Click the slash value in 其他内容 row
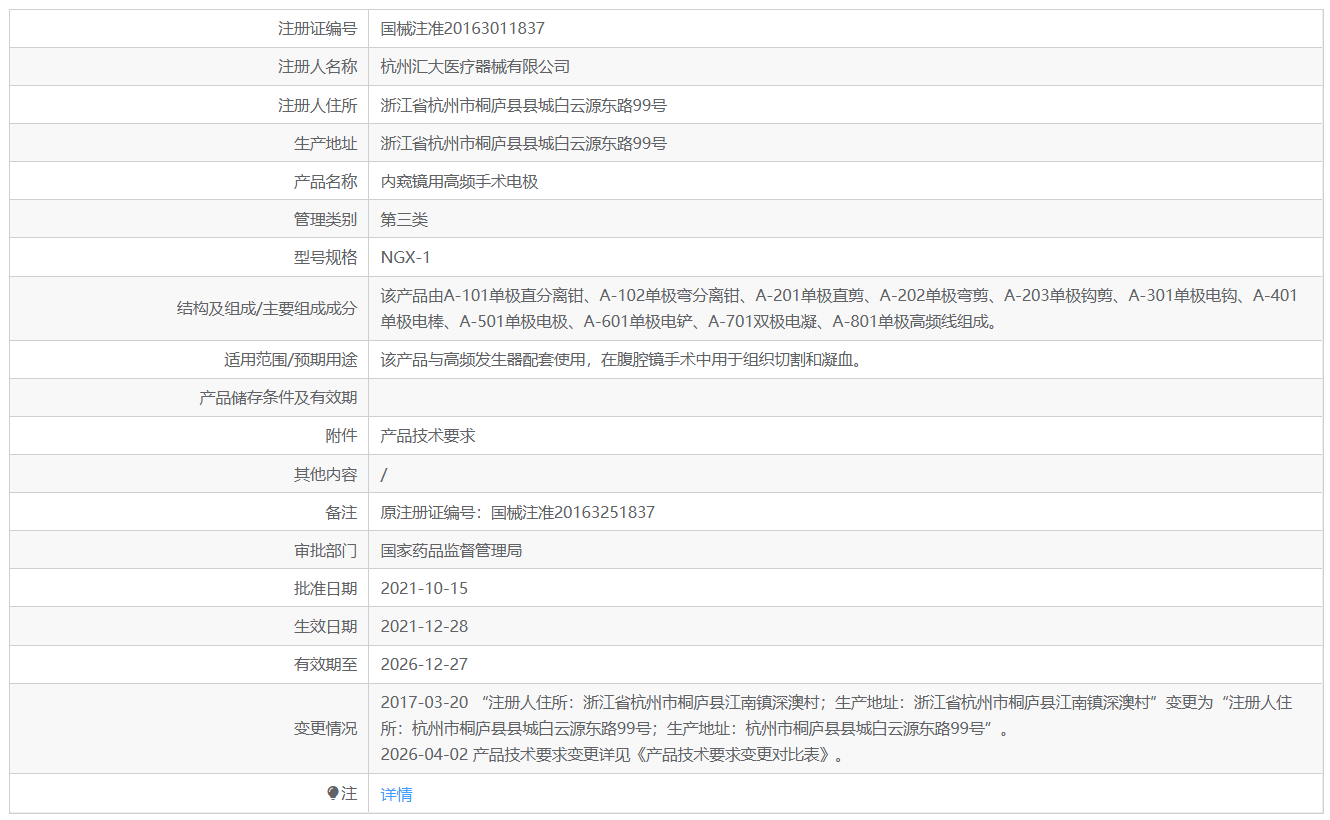The height and width of the screenshot is (820, 1330). tap(384, 474)
